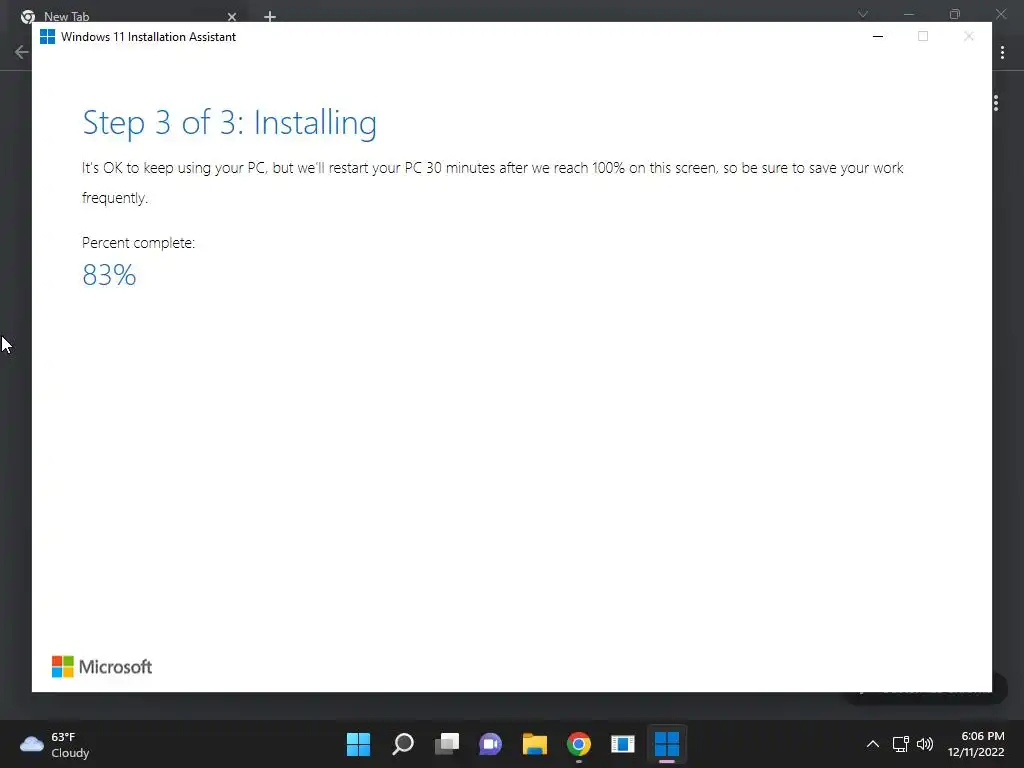Image resolution: width=1024 pixels, height=768 pixels.
Task: Open taskbar Search magnifier
Action: (x=403, y=744)
